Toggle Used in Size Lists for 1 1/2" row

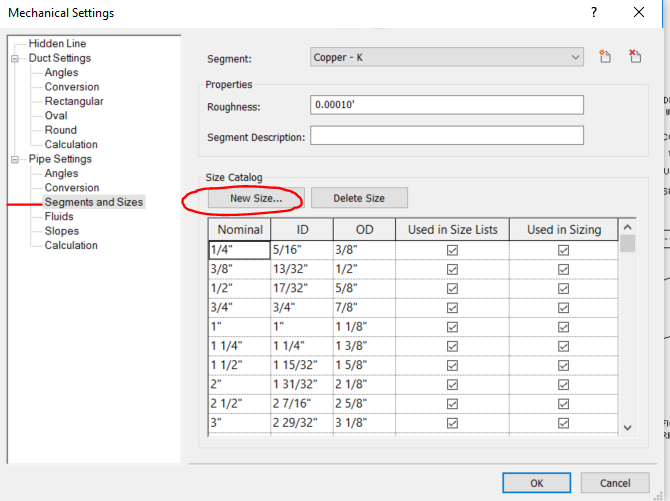click(452, 365)
